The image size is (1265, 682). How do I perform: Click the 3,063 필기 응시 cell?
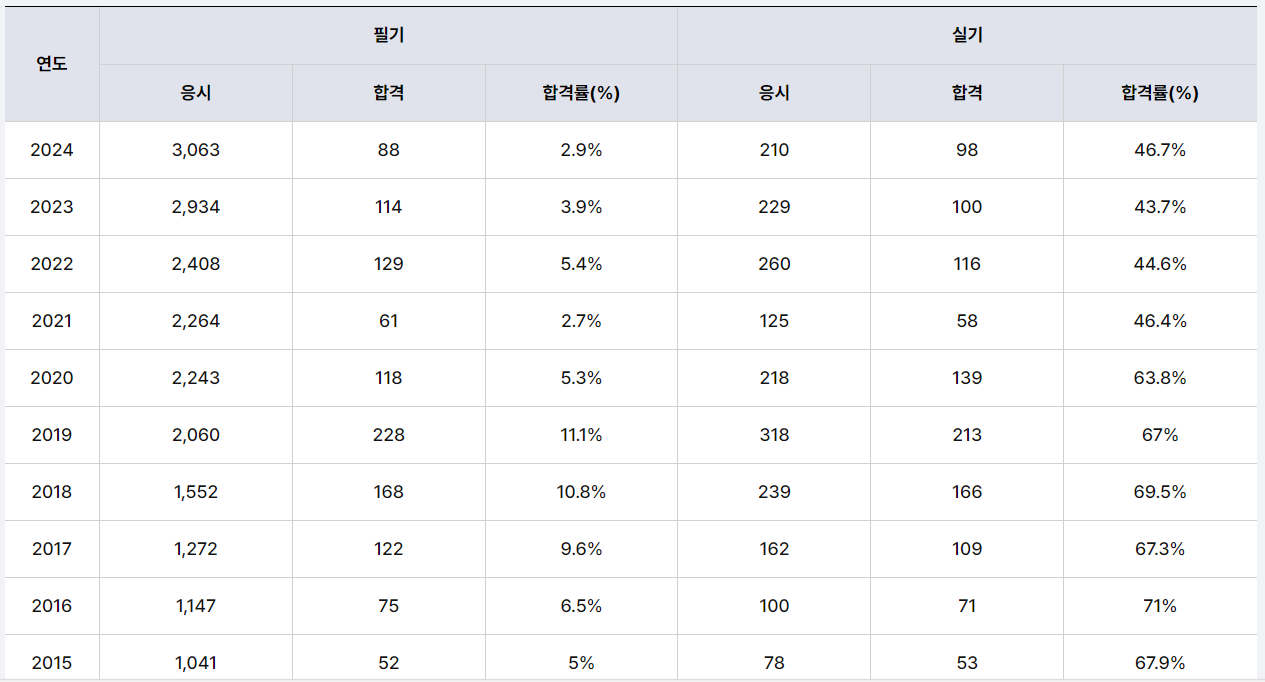click(x=196, y=150)
